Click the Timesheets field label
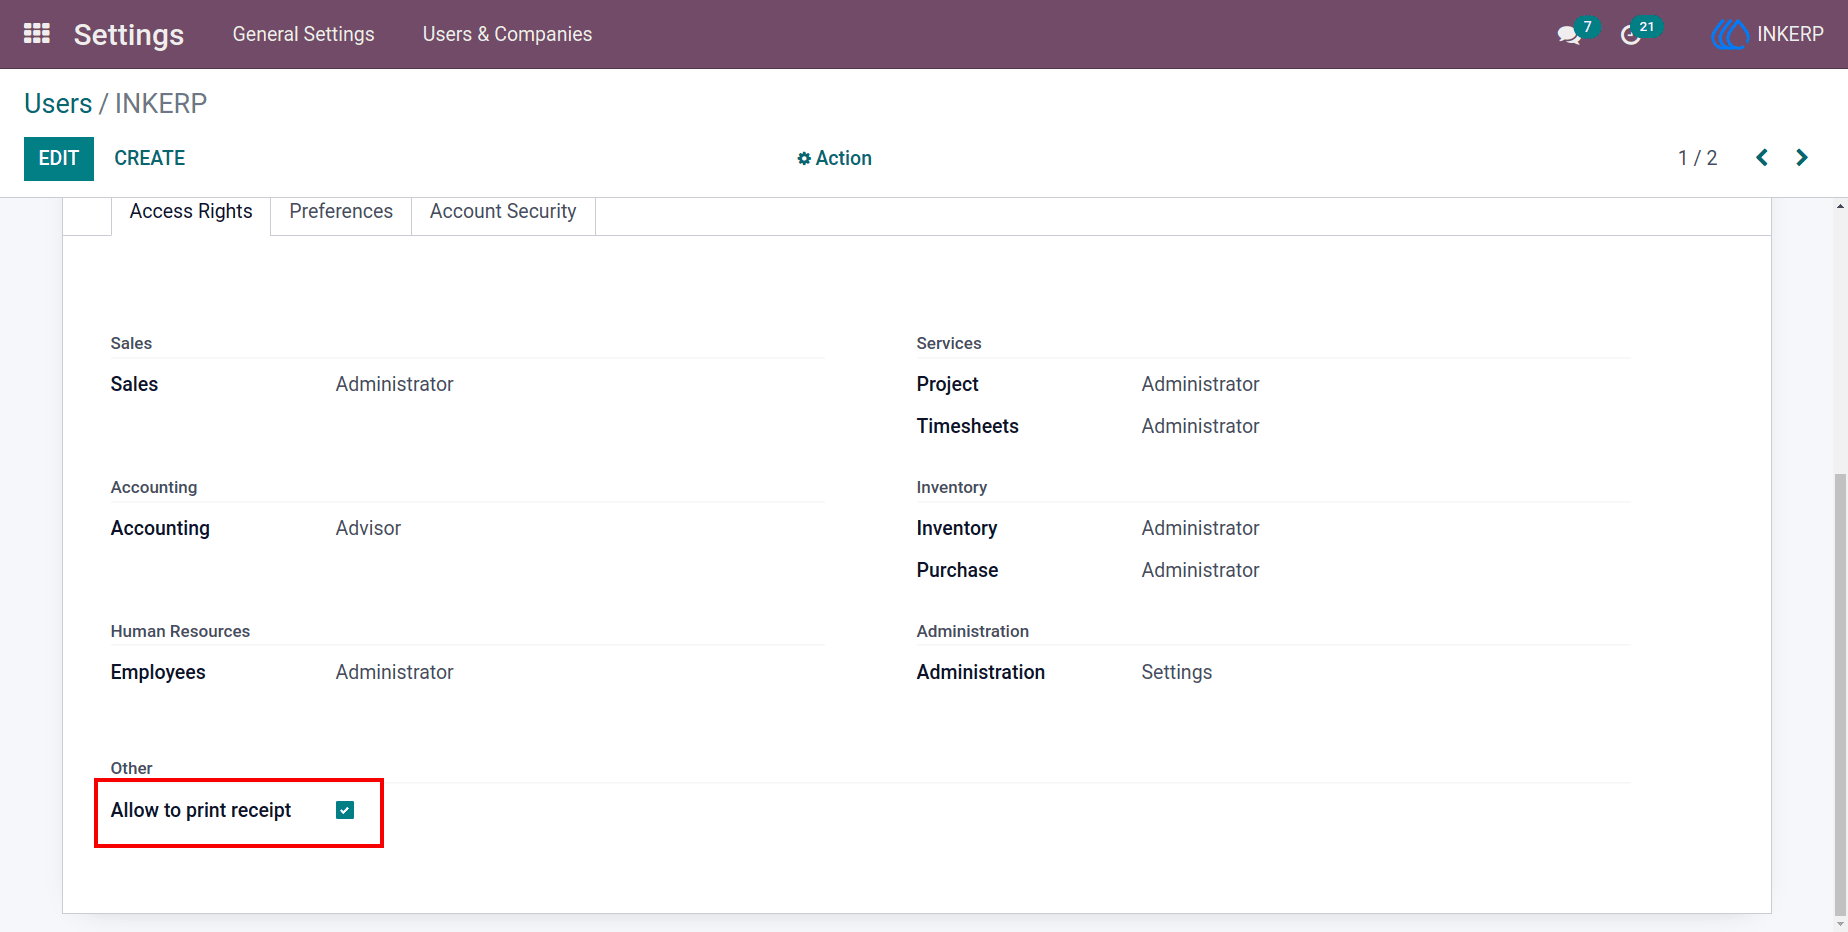The width and height of the screenshot is (1848, 932). point(968,426)
